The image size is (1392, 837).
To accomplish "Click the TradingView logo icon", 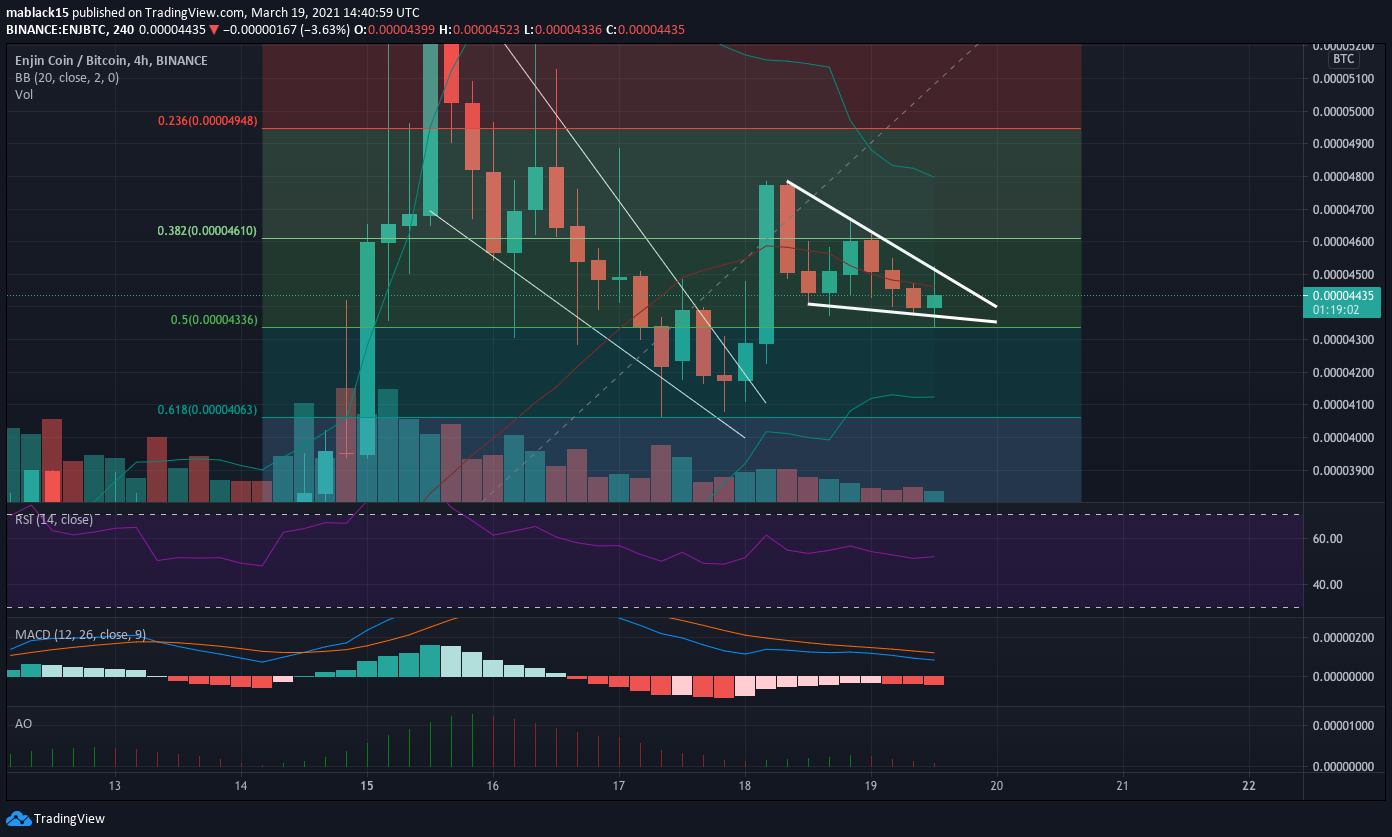I will pyautogui.click(x=19, y=819).
